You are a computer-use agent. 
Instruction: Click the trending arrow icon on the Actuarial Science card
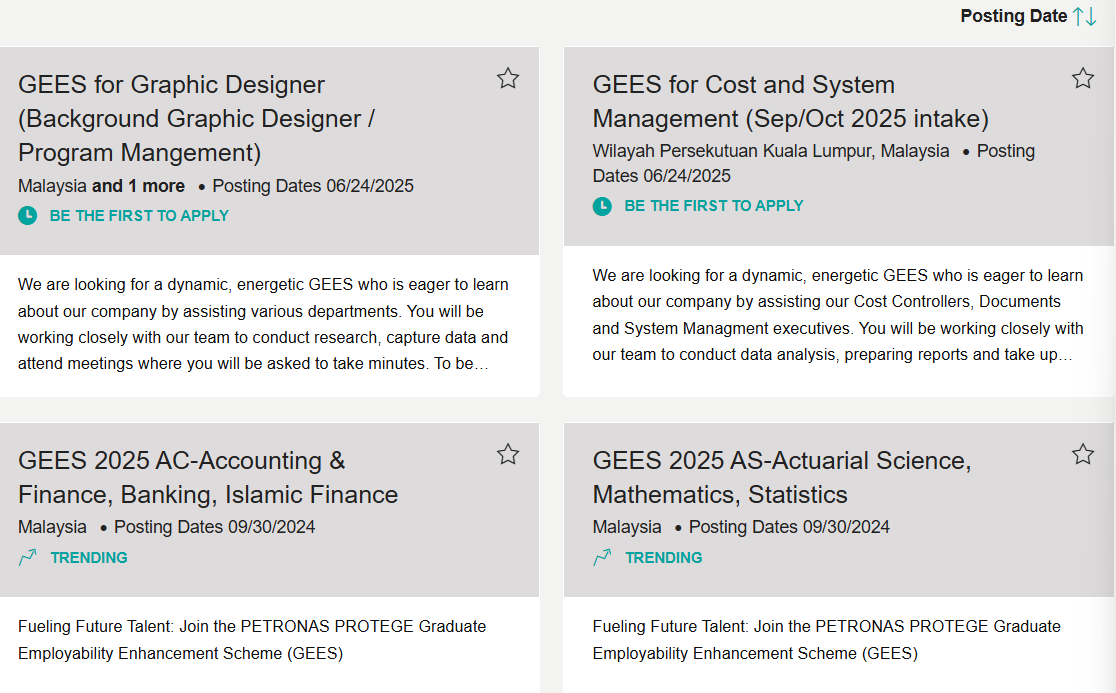[602, 557]
